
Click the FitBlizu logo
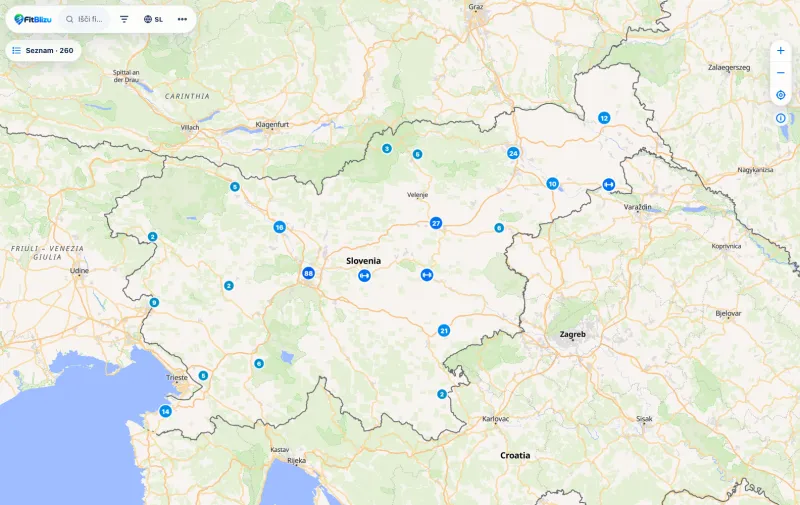(33, 19)
